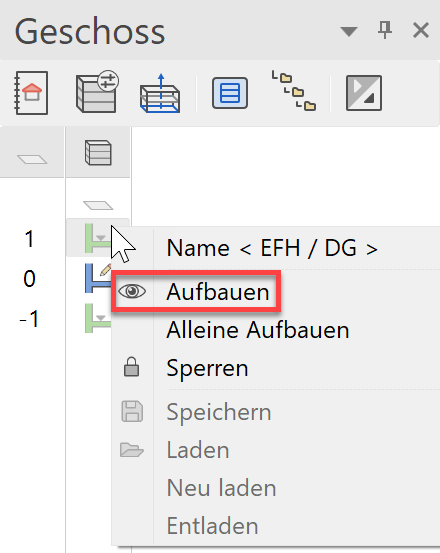The height and width of the screenshot is (553, 440).
Task: Open the storey settings icon with sliders
Action: pos(97,92)
